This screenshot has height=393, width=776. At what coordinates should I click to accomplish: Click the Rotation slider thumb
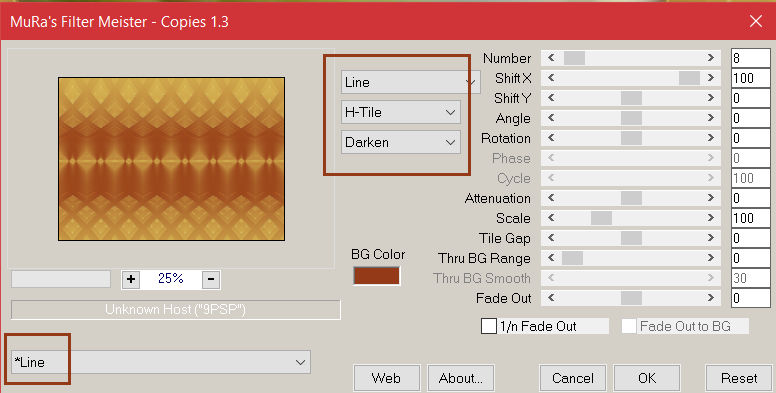[x=631, y=138]
